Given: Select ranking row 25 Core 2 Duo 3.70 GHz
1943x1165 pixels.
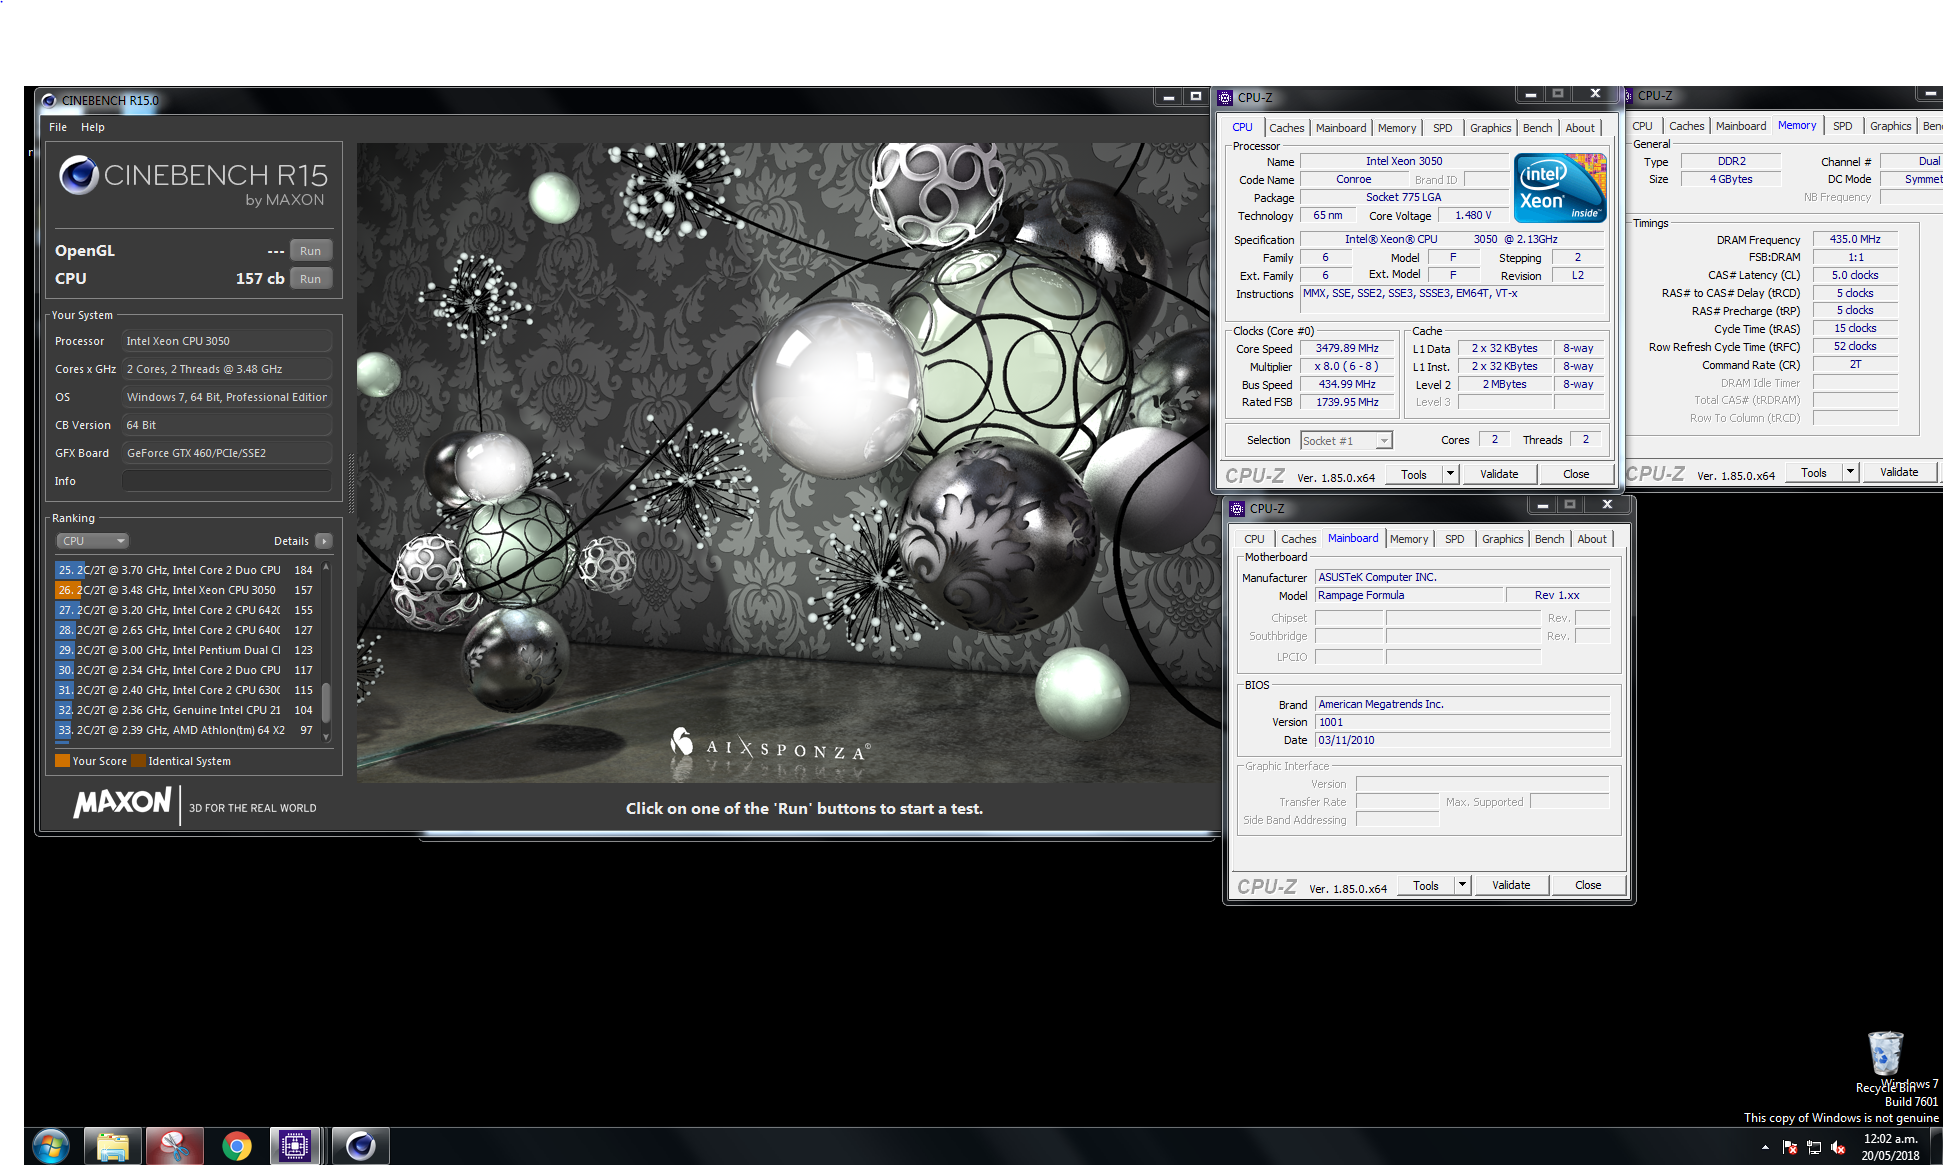Looking at the screenshot, I should click(185, 570).
